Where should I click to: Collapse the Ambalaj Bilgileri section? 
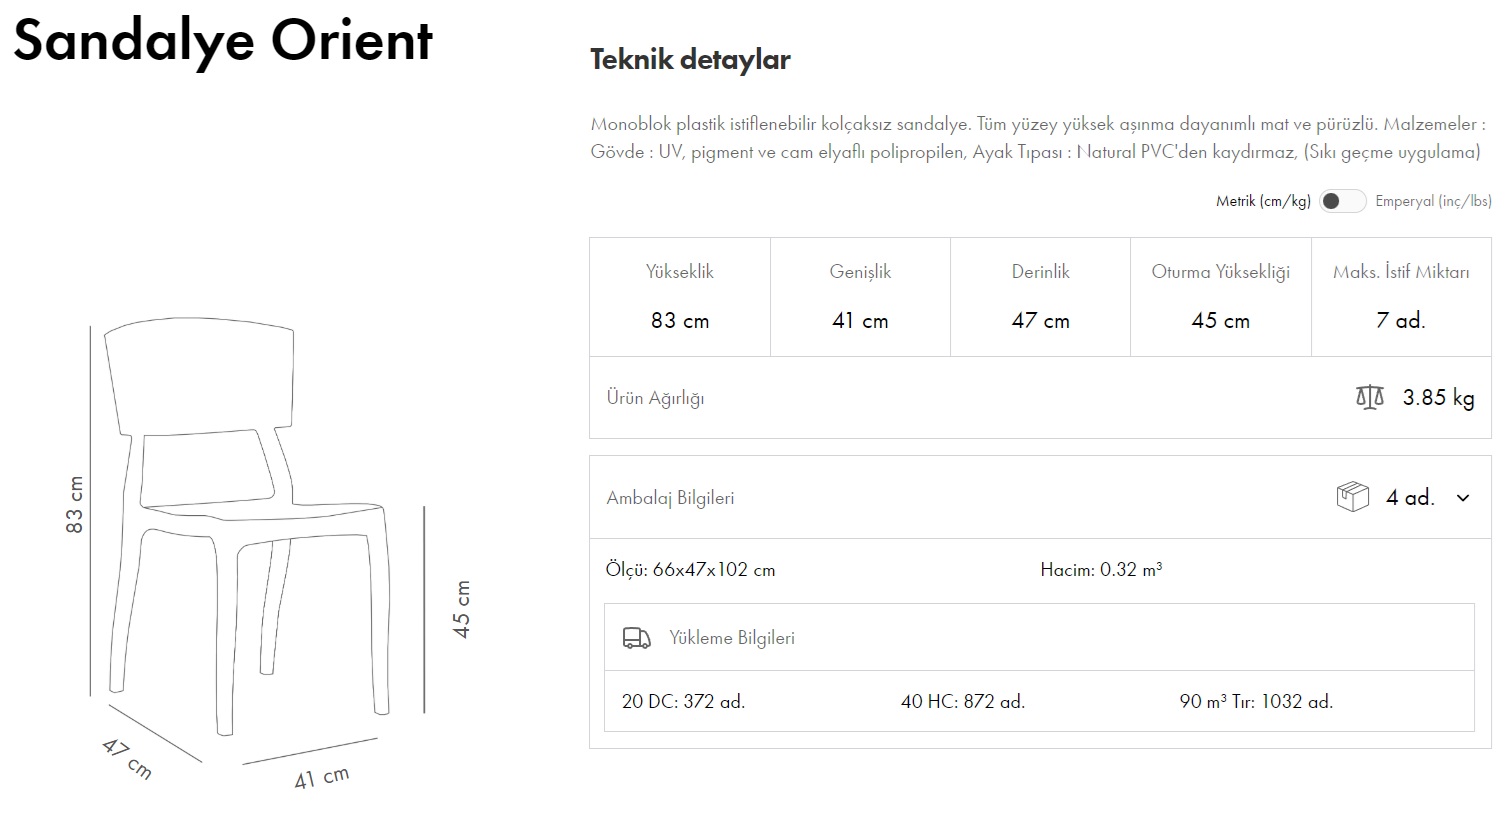[x=670, y=498]
